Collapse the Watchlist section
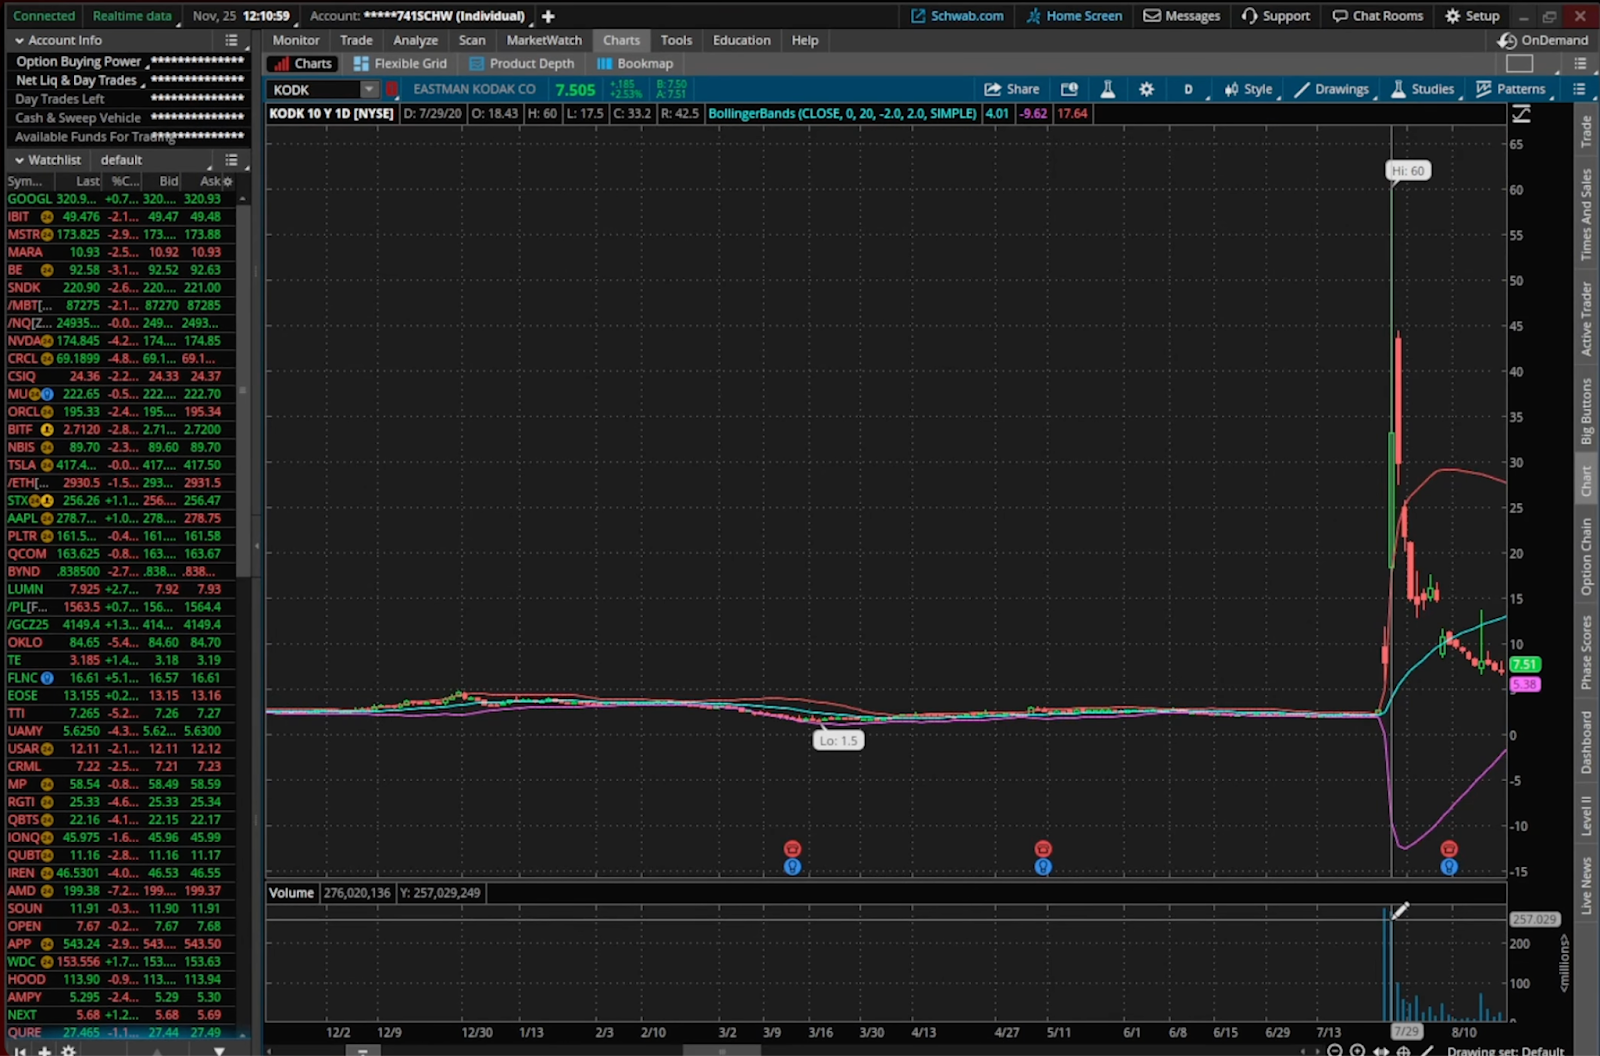1600x1056 pixels. click(19, 160)
